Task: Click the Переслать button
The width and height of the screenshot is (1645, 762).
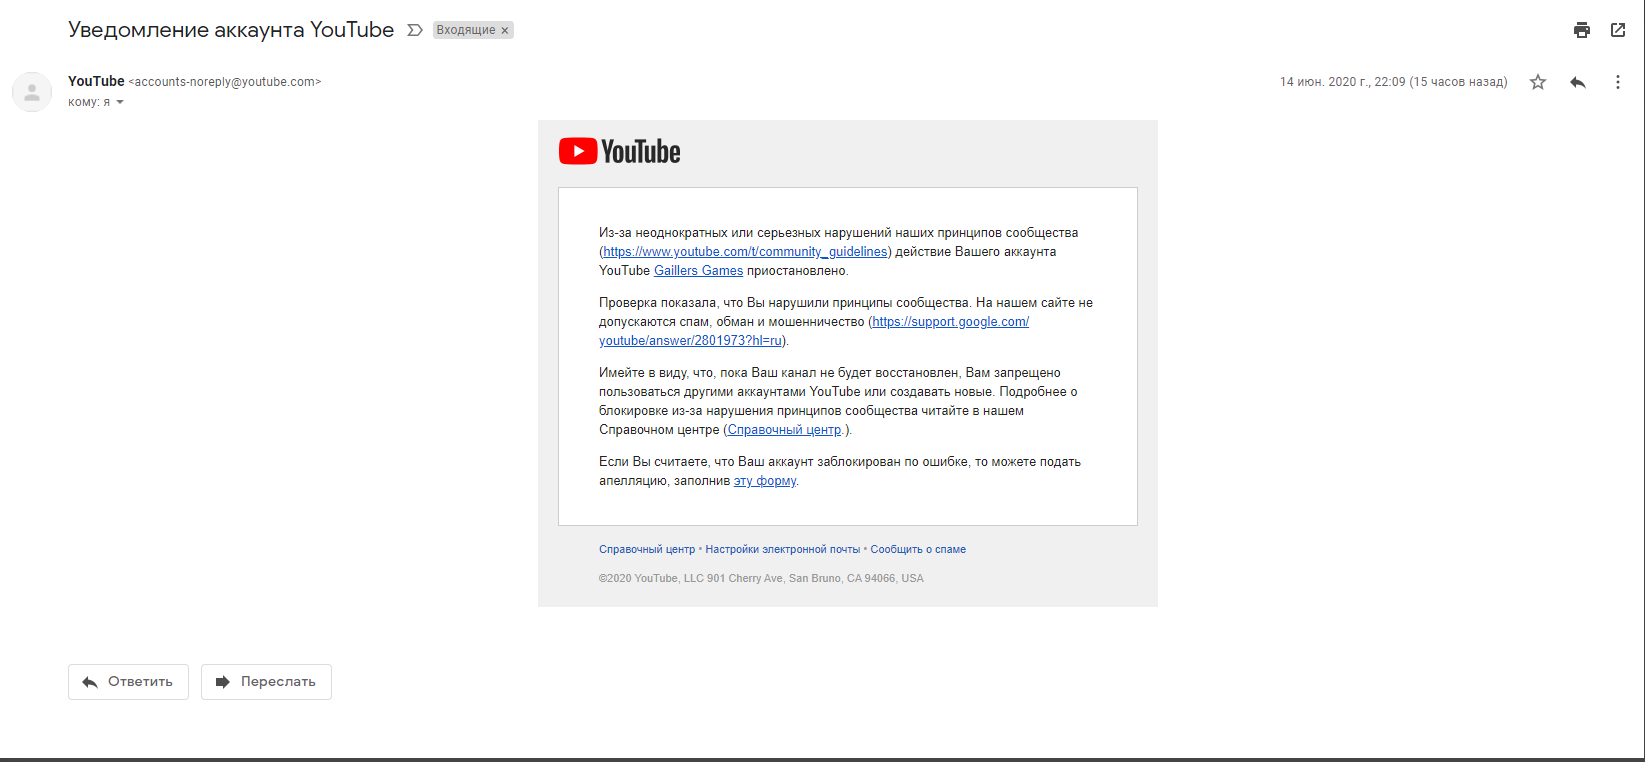Action: pos(266,682)
